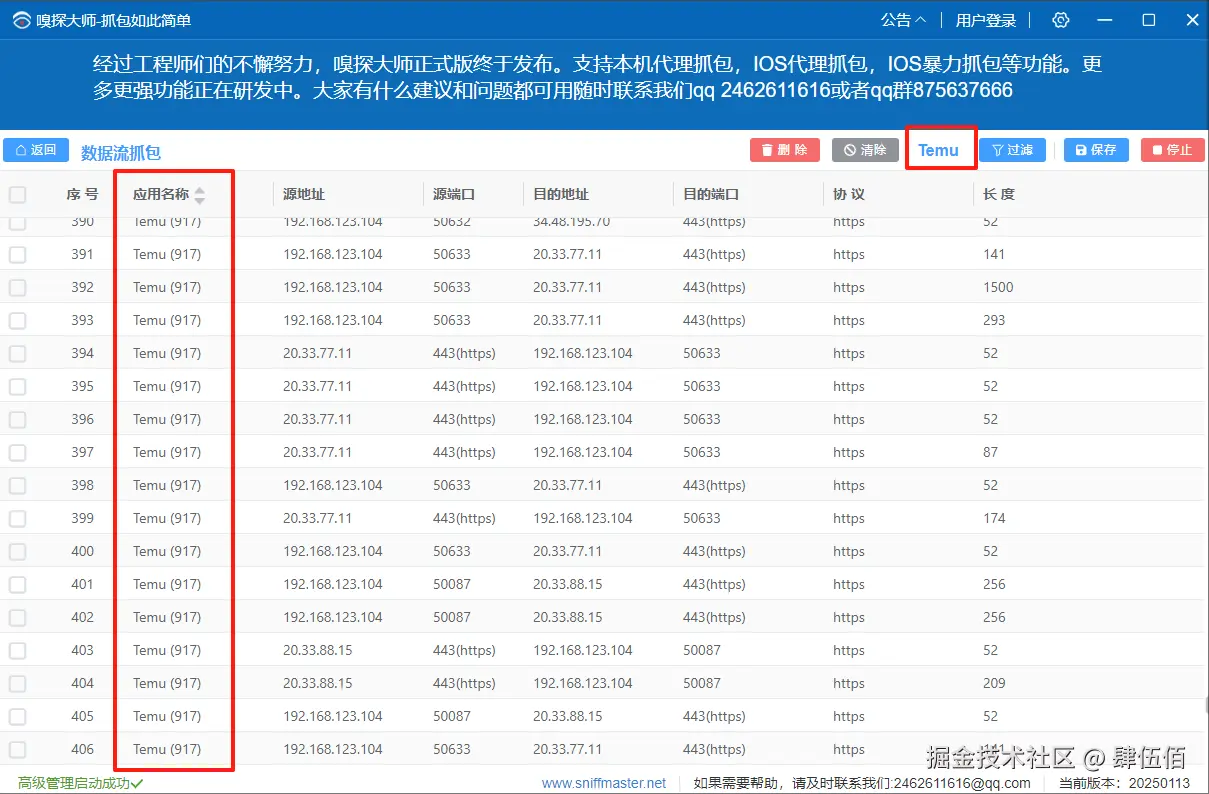Select row number 402
The image size is (1209, 794).
coord(82,617)
